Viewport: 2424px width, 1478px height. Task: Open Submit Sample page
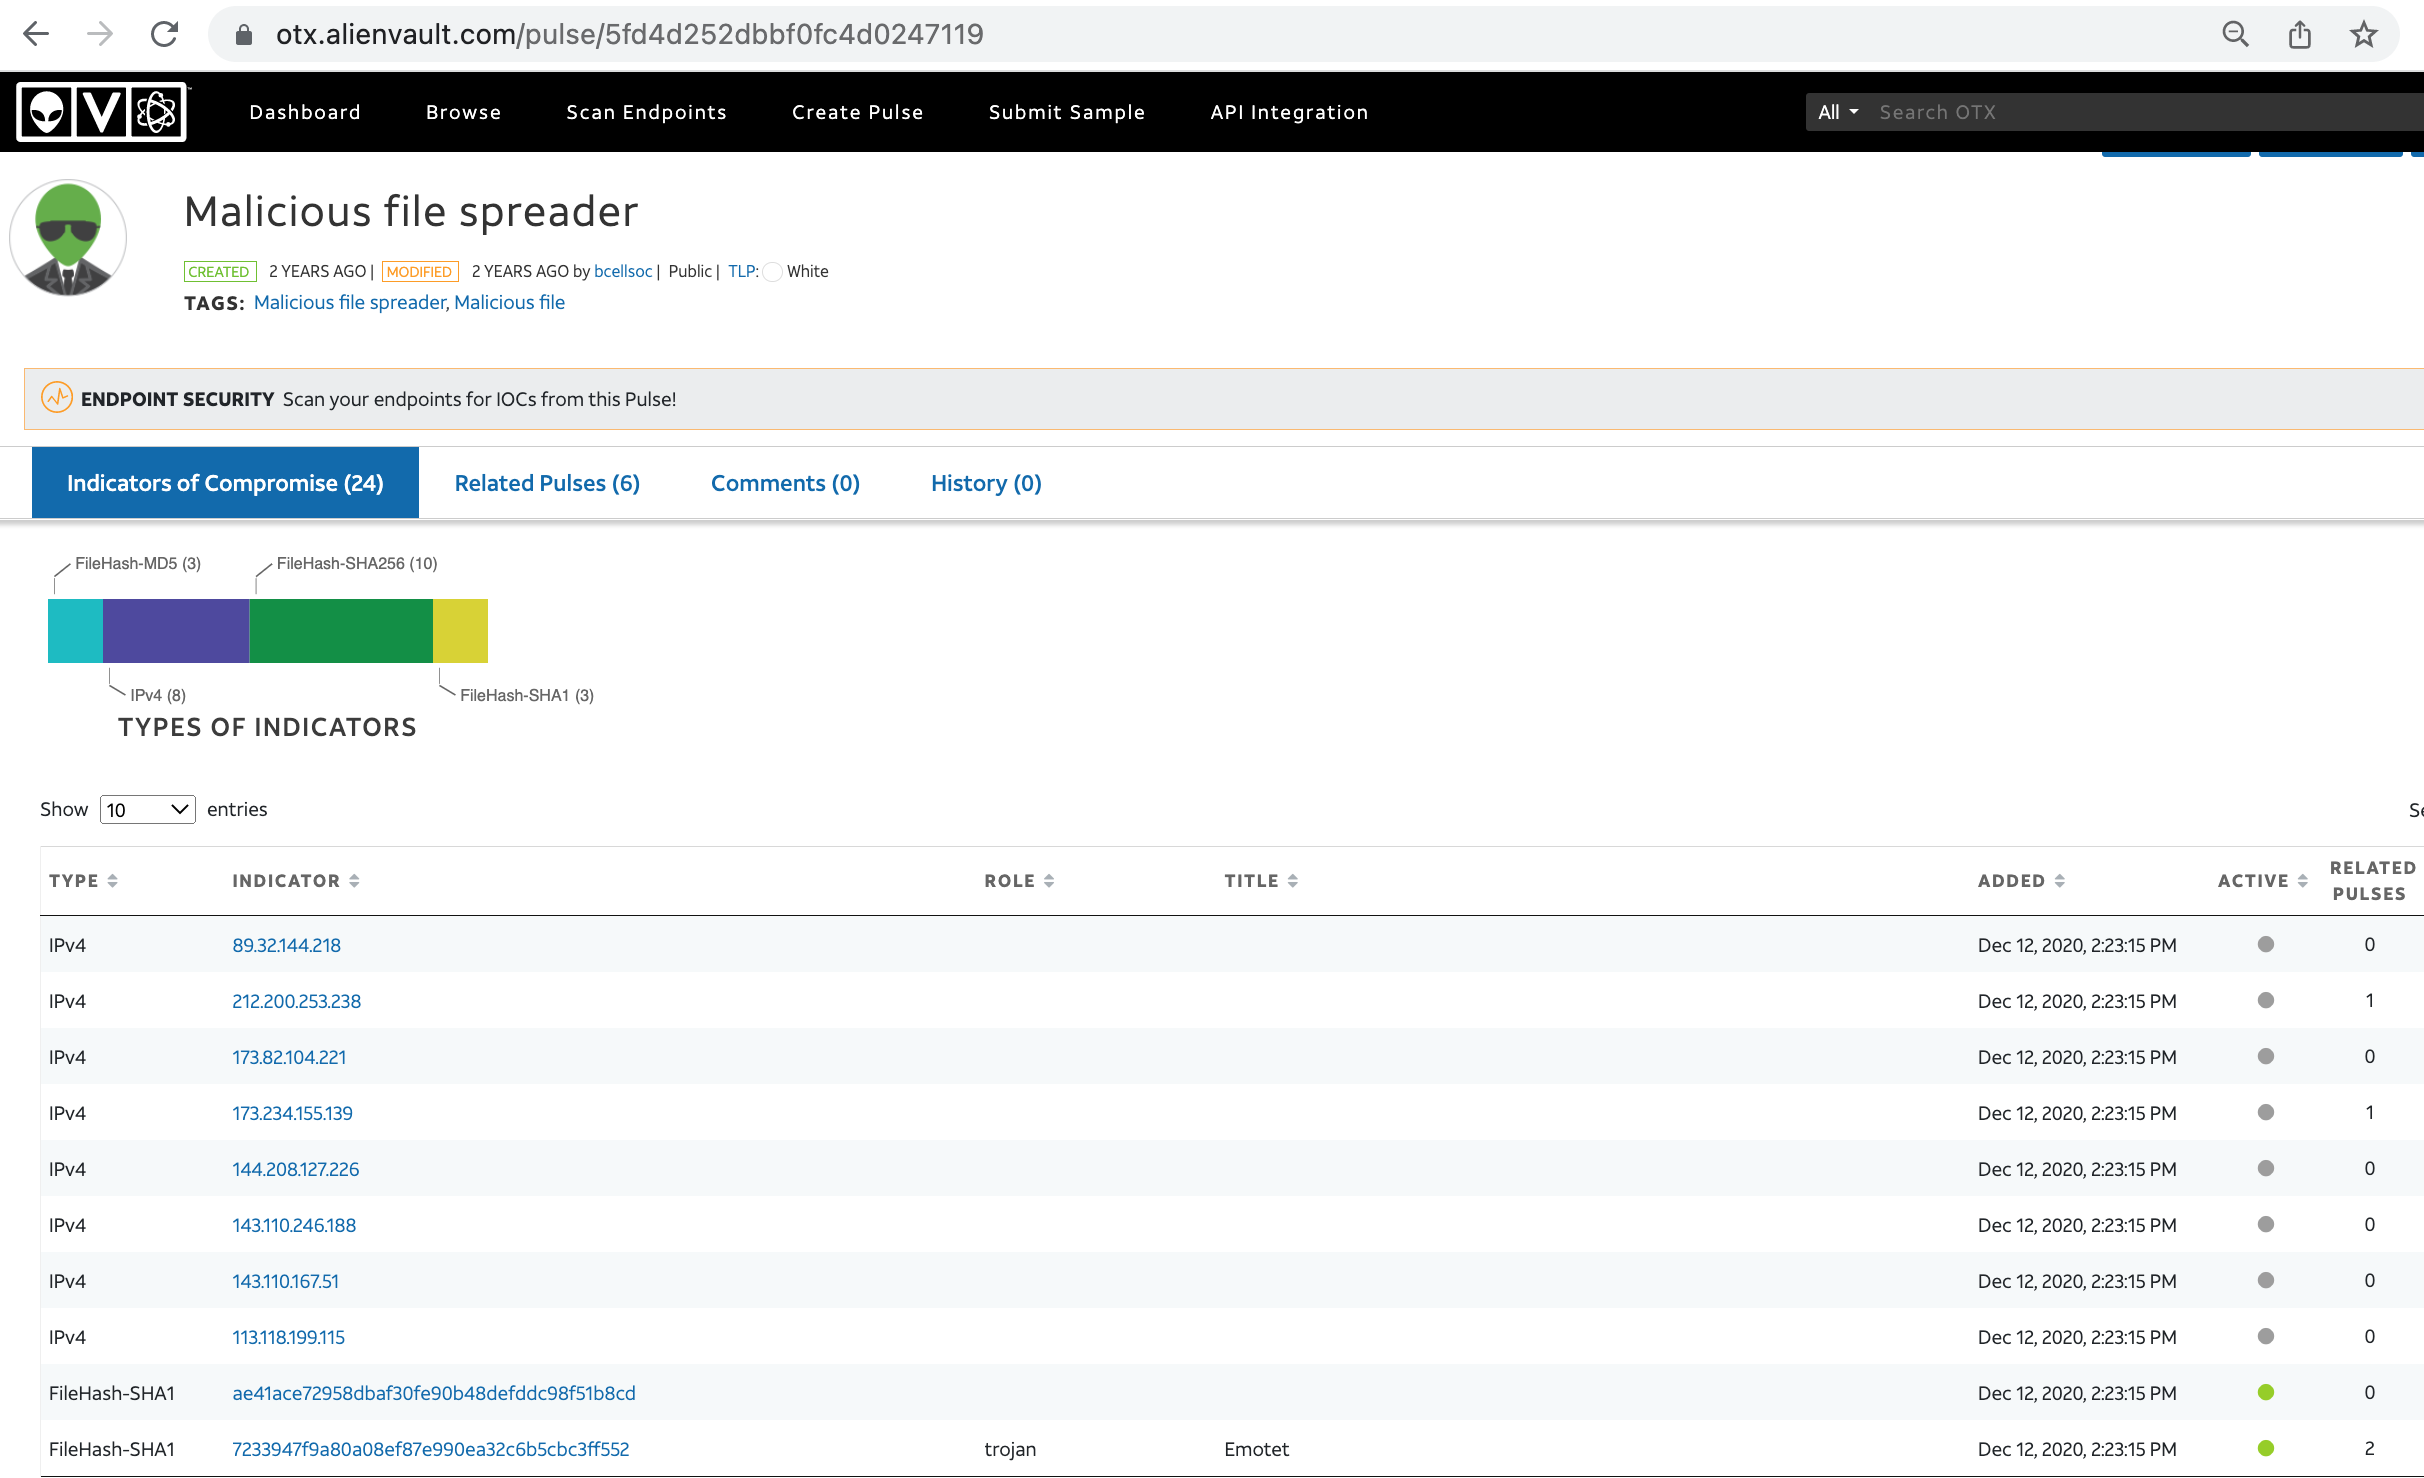tap(1066, 112)
